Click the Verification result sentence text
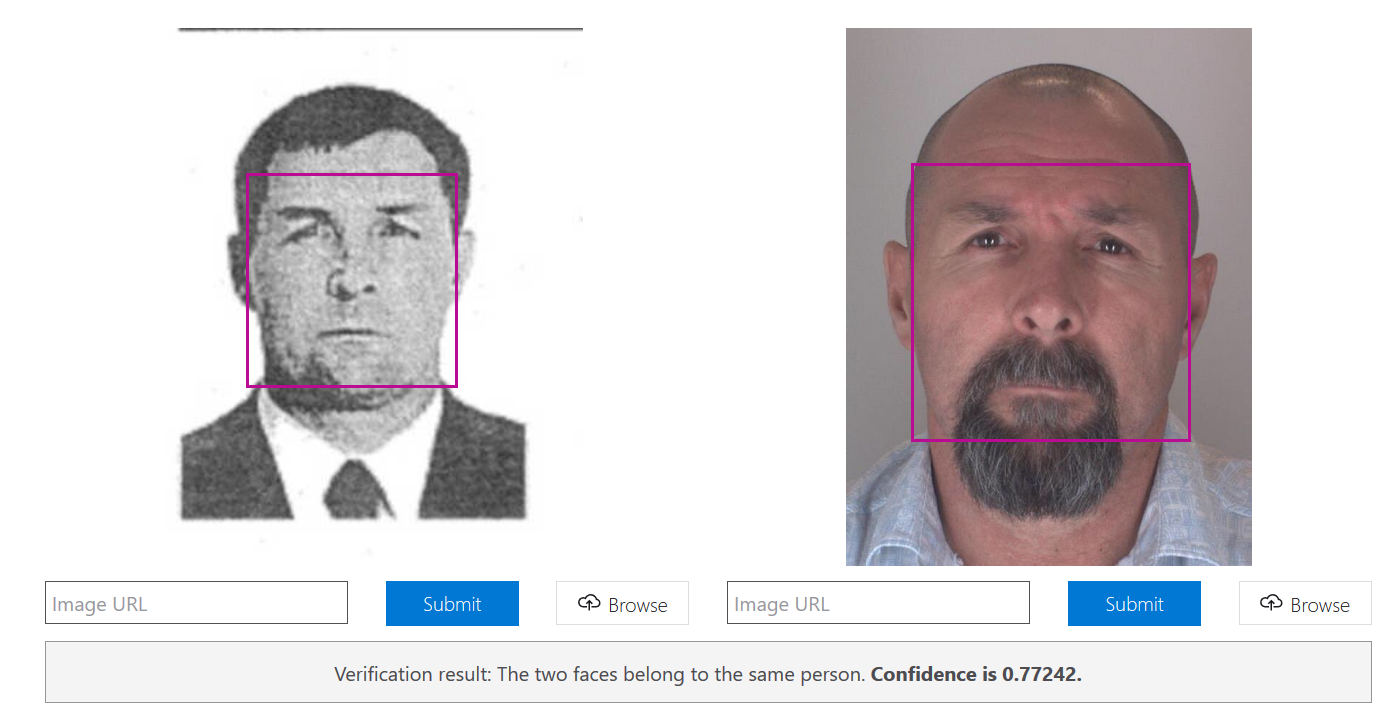Image resolution: width=1388 pixels, height=717 pixels. tap(599, 674)
